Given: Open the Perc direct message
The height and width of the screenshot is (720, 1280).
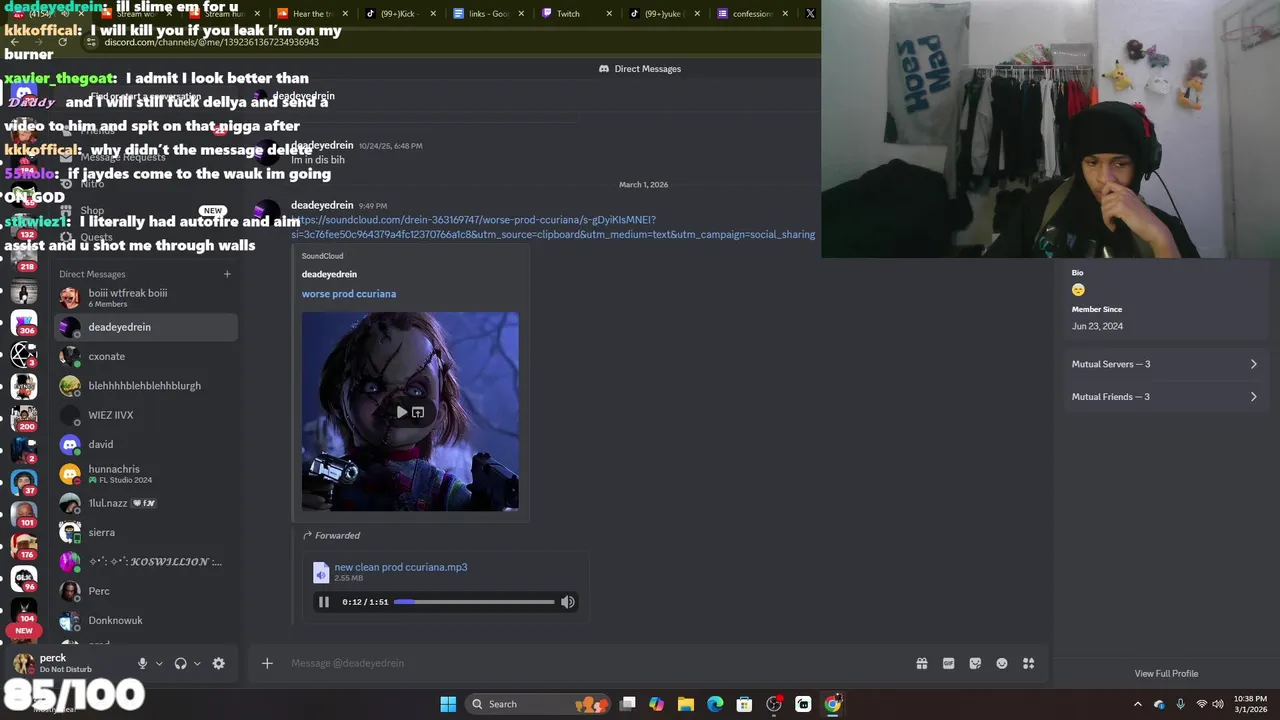Looking at the screenshot, I should (x=146, y=591).
